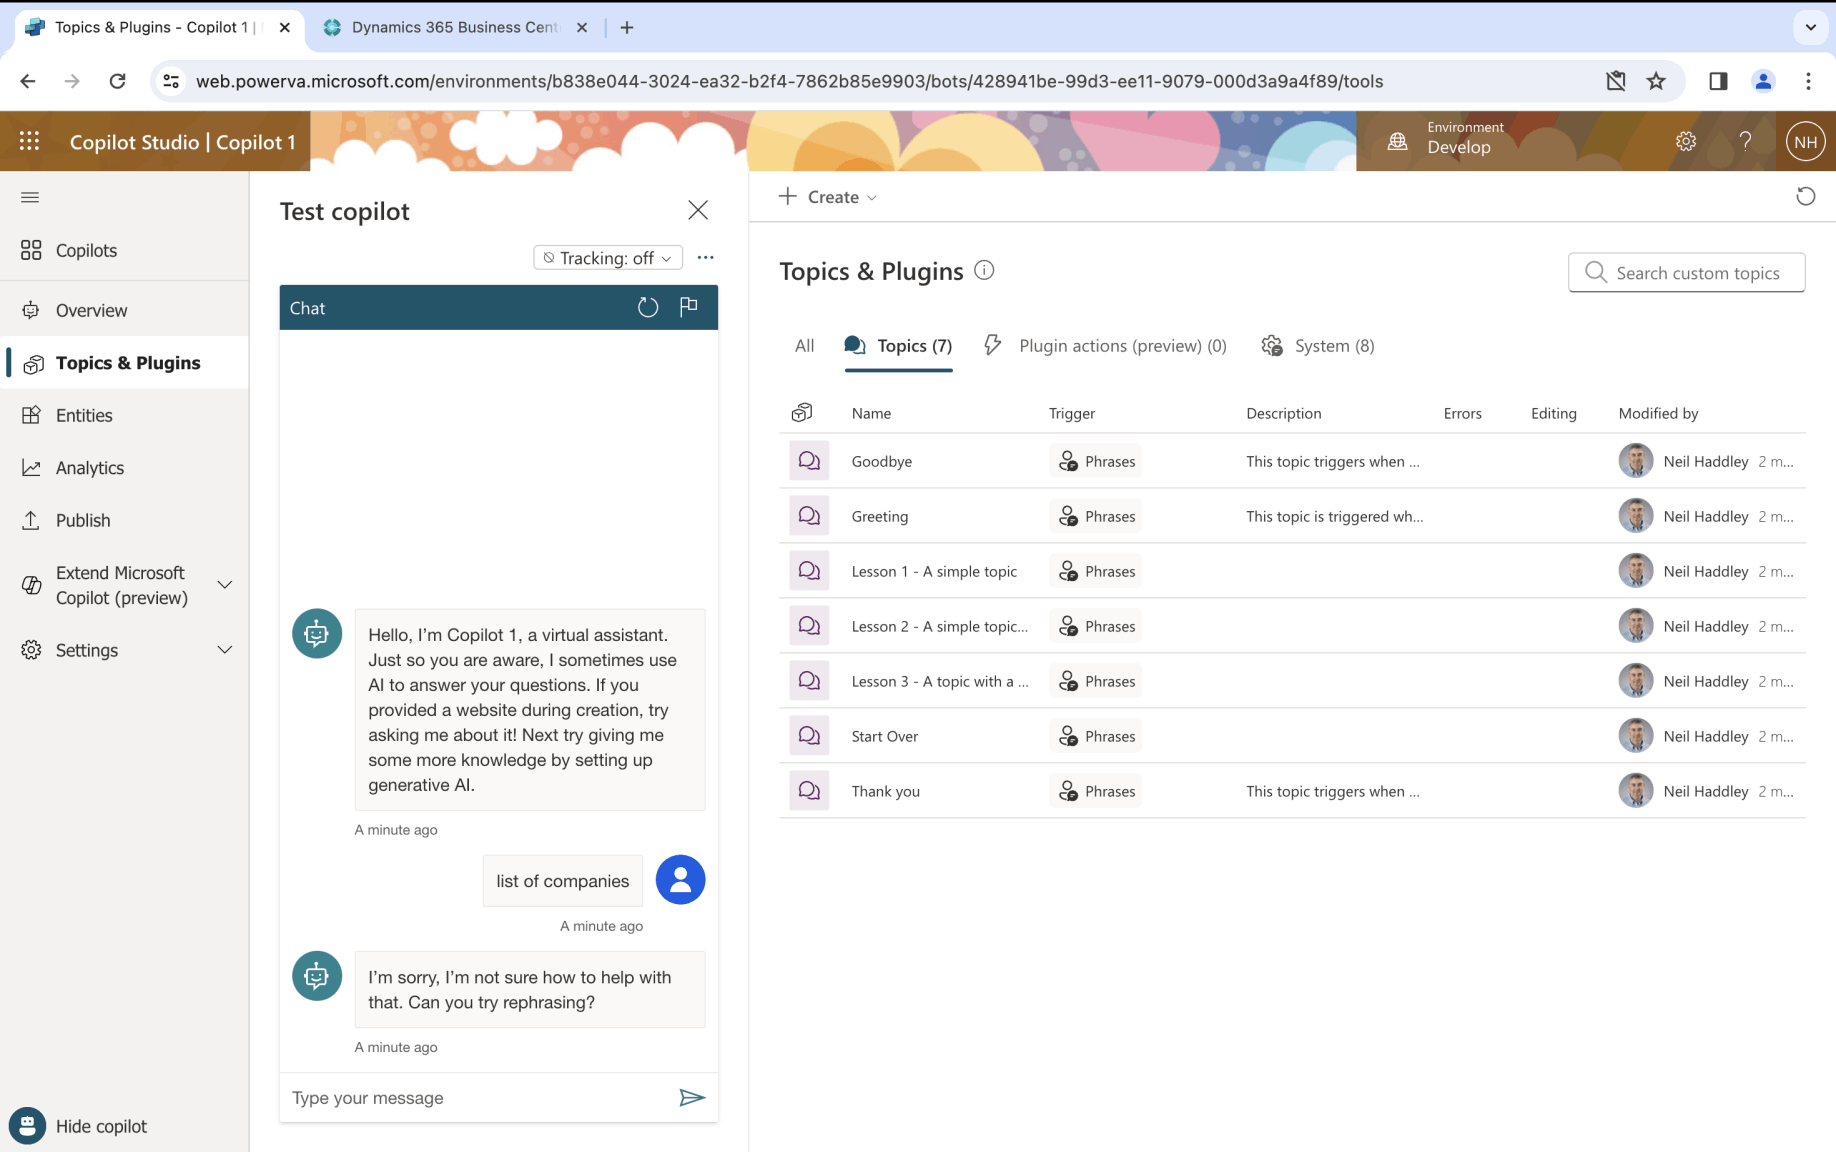This screenshot has width=1836, height=1152.
Task: Open the Analytics page in sidebar
Action: (89, 468)
